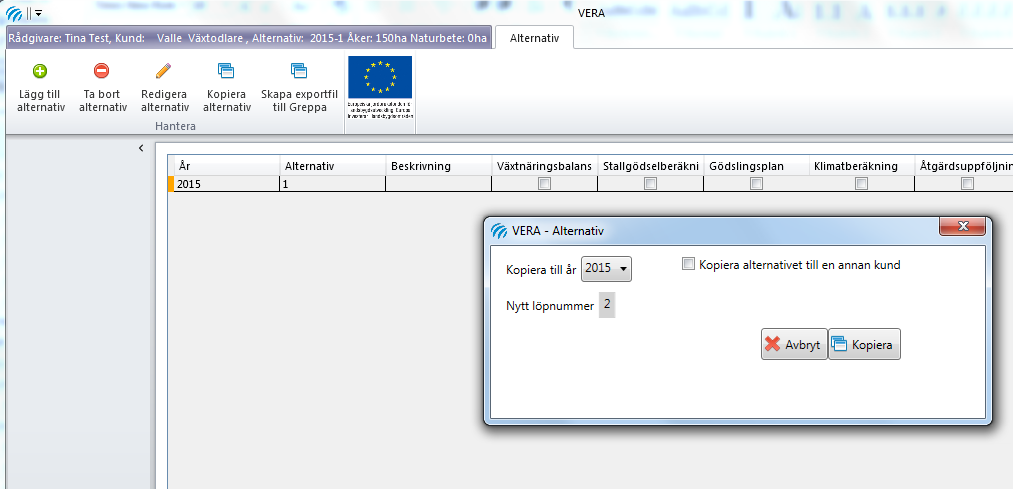The height and width of the screenshot is (489, 1013).
Task: Toggle Klimatberäkning checkbox for 2015 row
Action: (x=861, y=184)
